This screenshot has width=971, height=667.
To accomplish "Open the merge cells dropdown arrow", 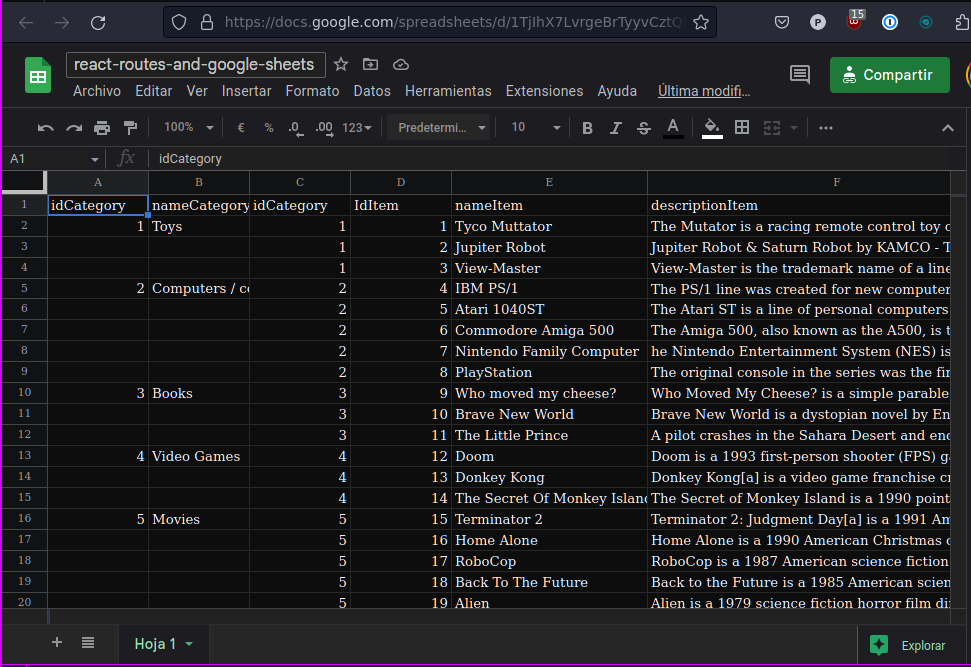I will tap(793, 128).
